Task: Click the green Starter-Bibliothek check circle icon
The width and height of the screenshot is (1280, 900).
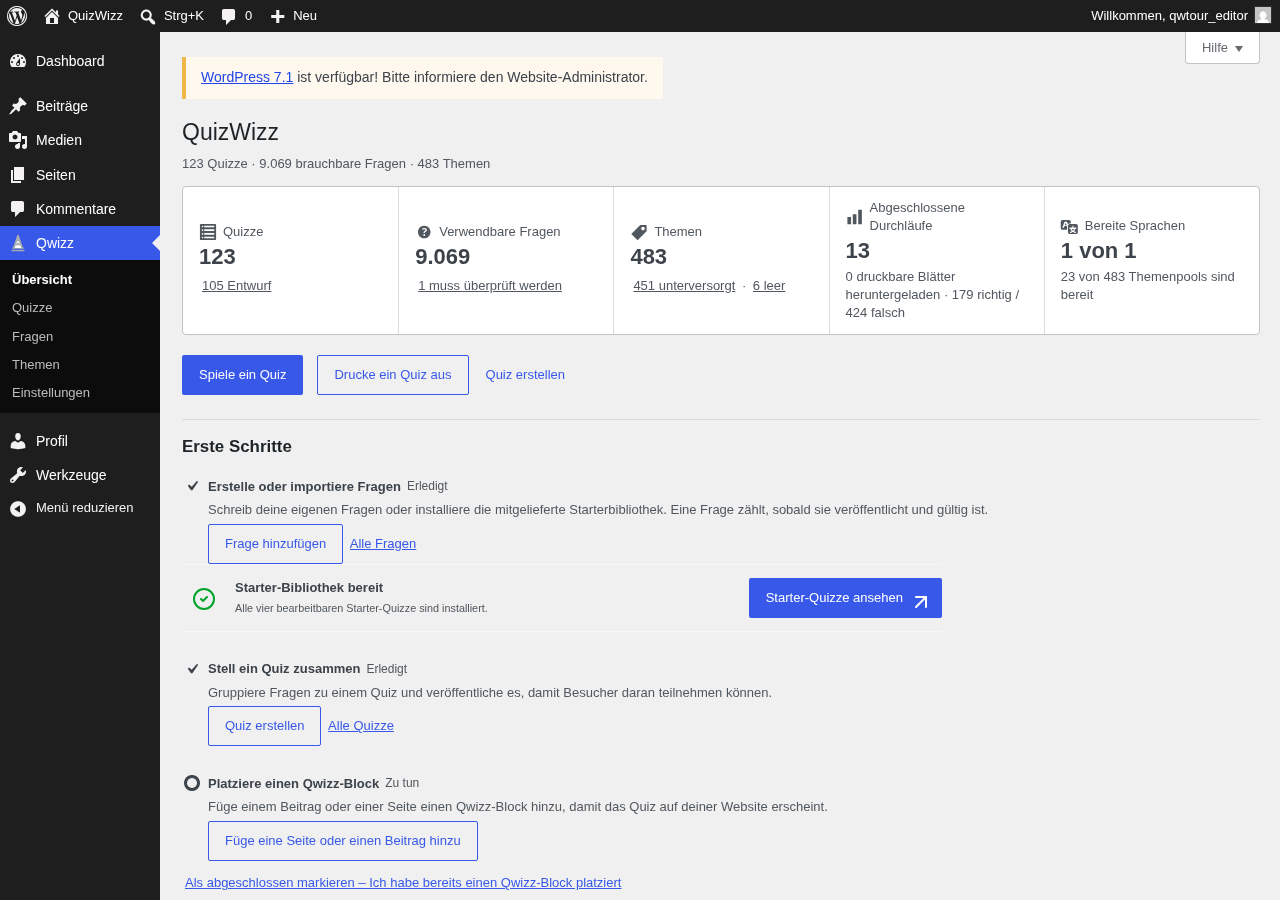Action: 204,599
